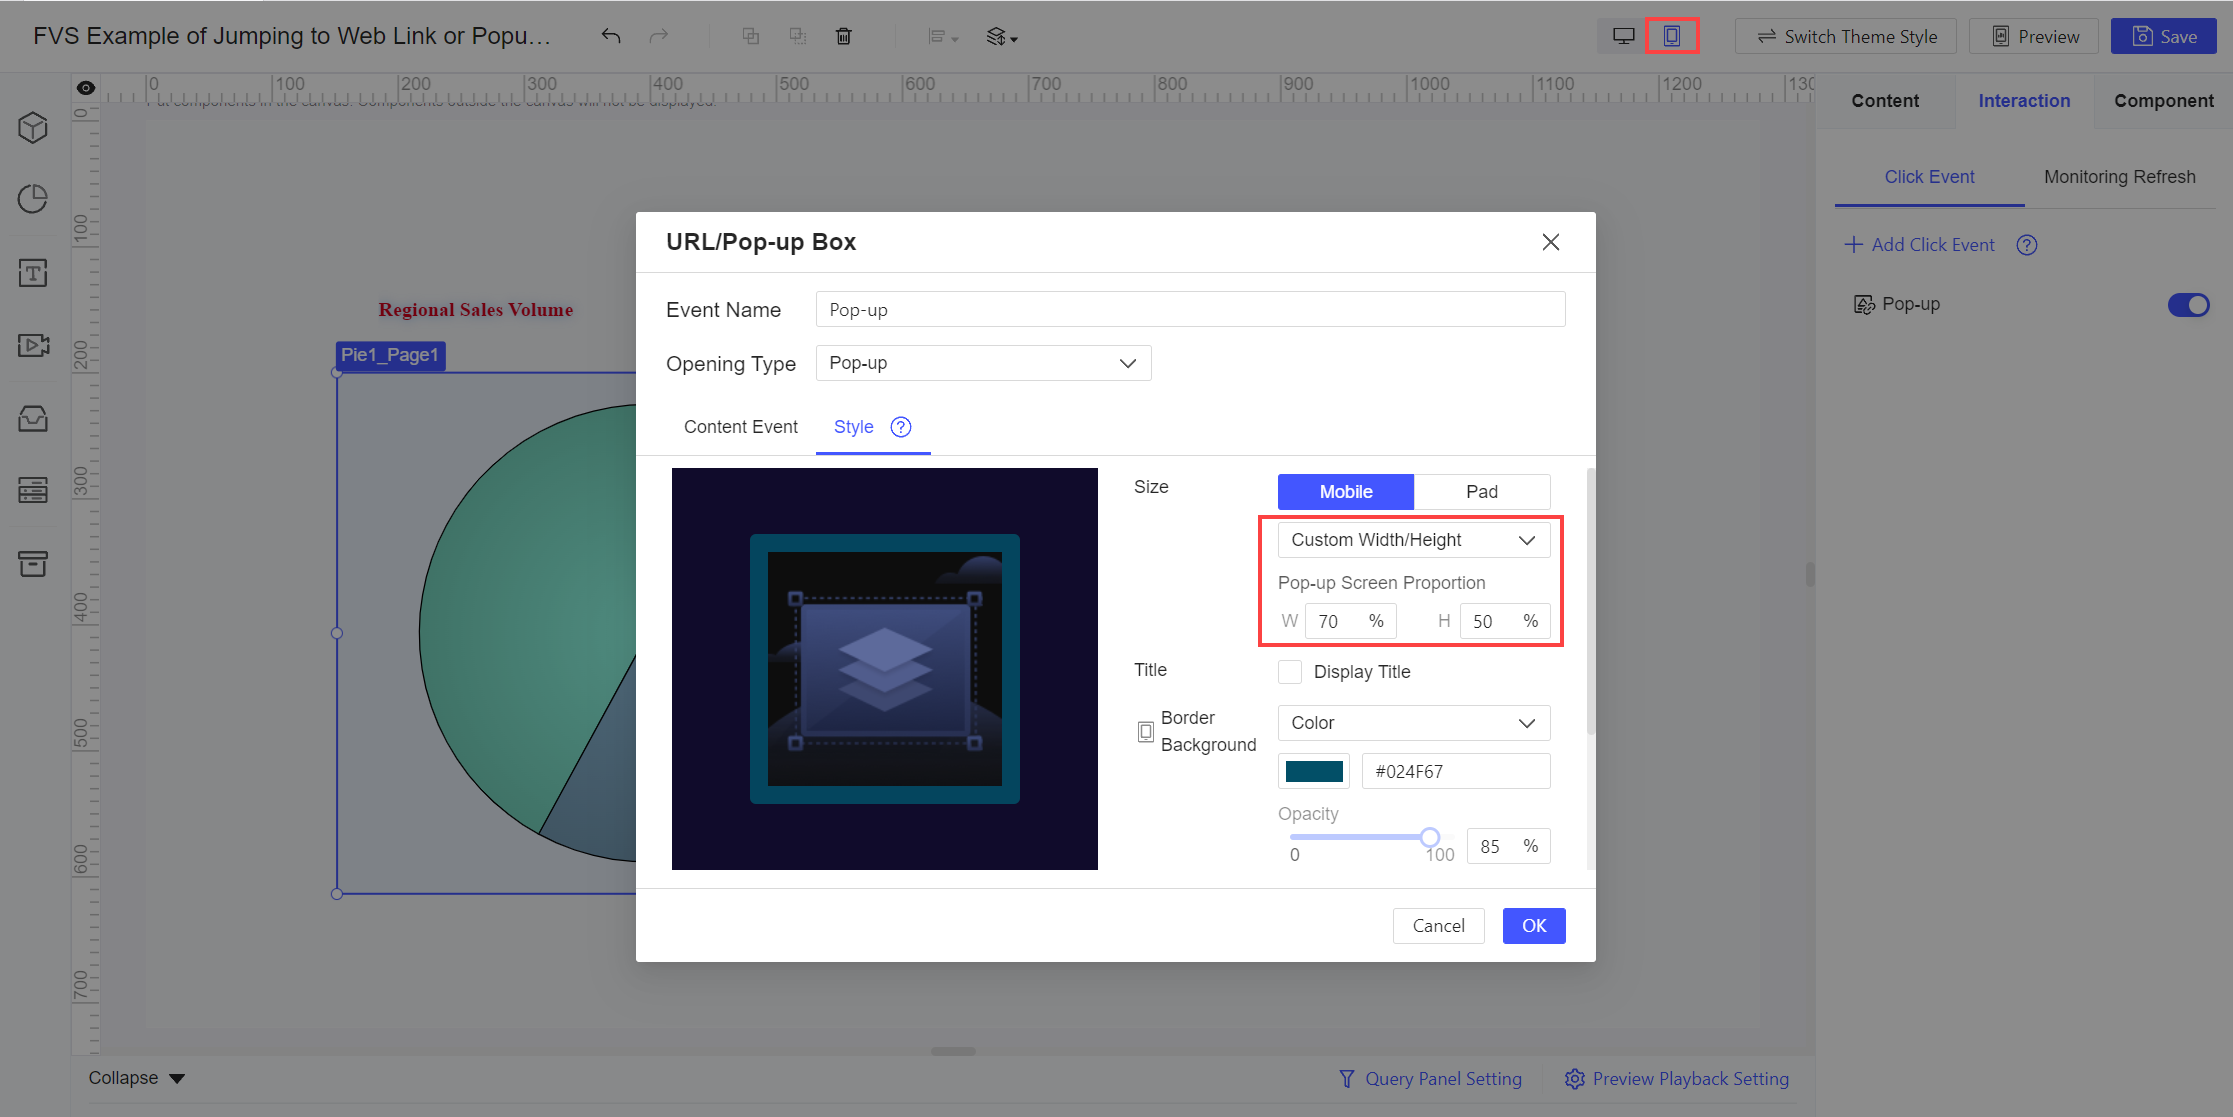Viewport: 2233px width, 1117px height.
Task: Click the Add Click Event link
Action: (x=1919, y=245)
